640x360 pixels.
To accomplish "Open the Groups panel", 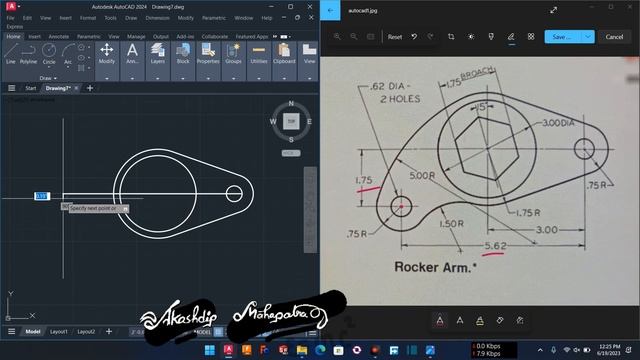I will coord(233,53).
